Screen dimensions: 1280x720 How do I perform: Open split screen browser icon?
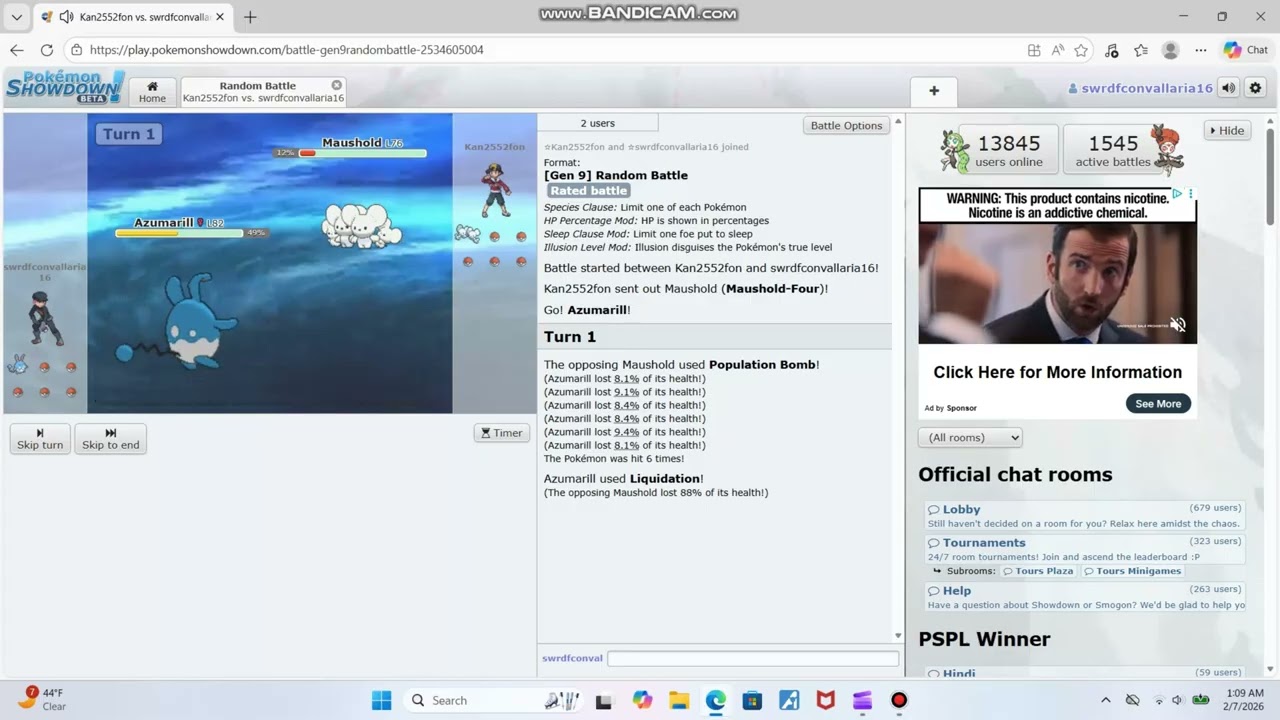[x=1034, y=50]
